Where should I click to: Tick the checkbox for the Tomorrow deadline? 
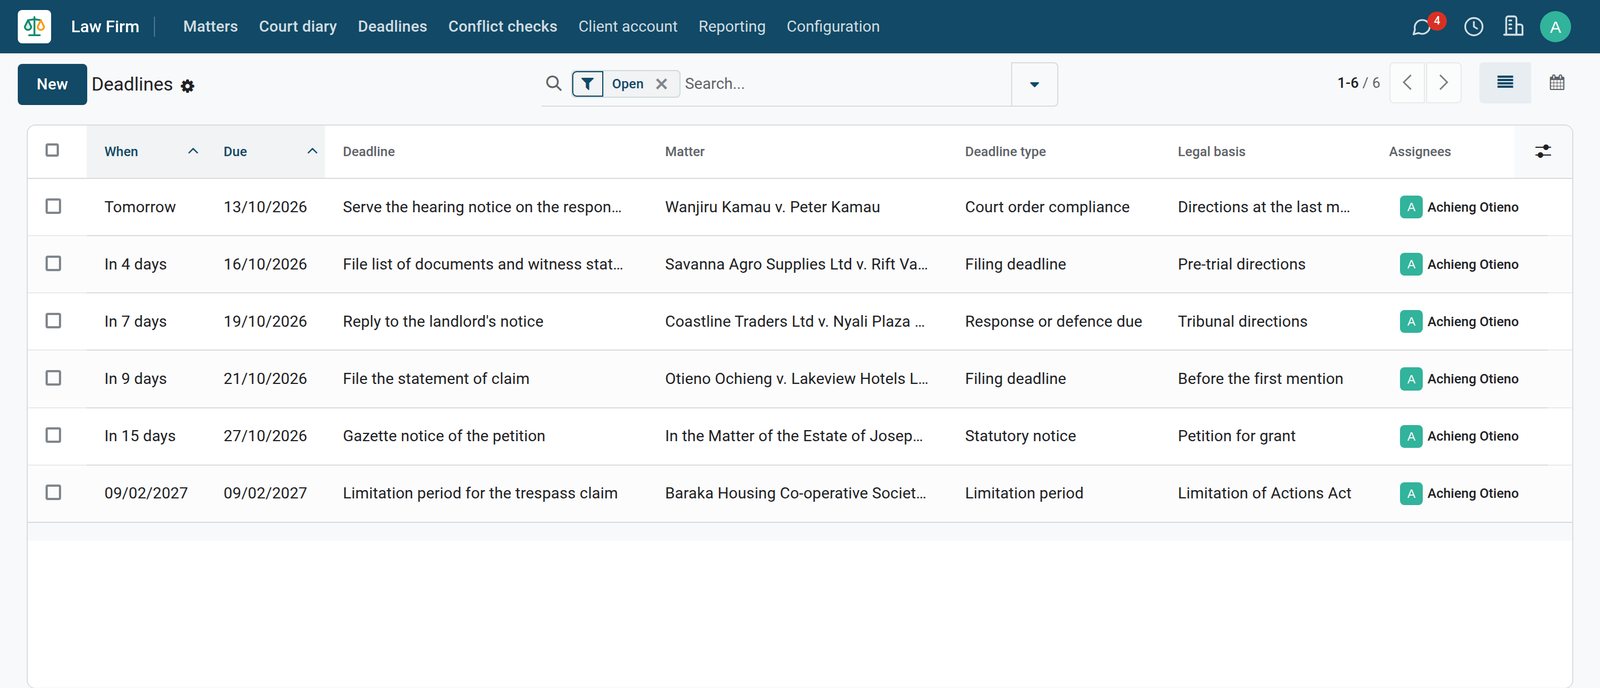pos(54,206)
